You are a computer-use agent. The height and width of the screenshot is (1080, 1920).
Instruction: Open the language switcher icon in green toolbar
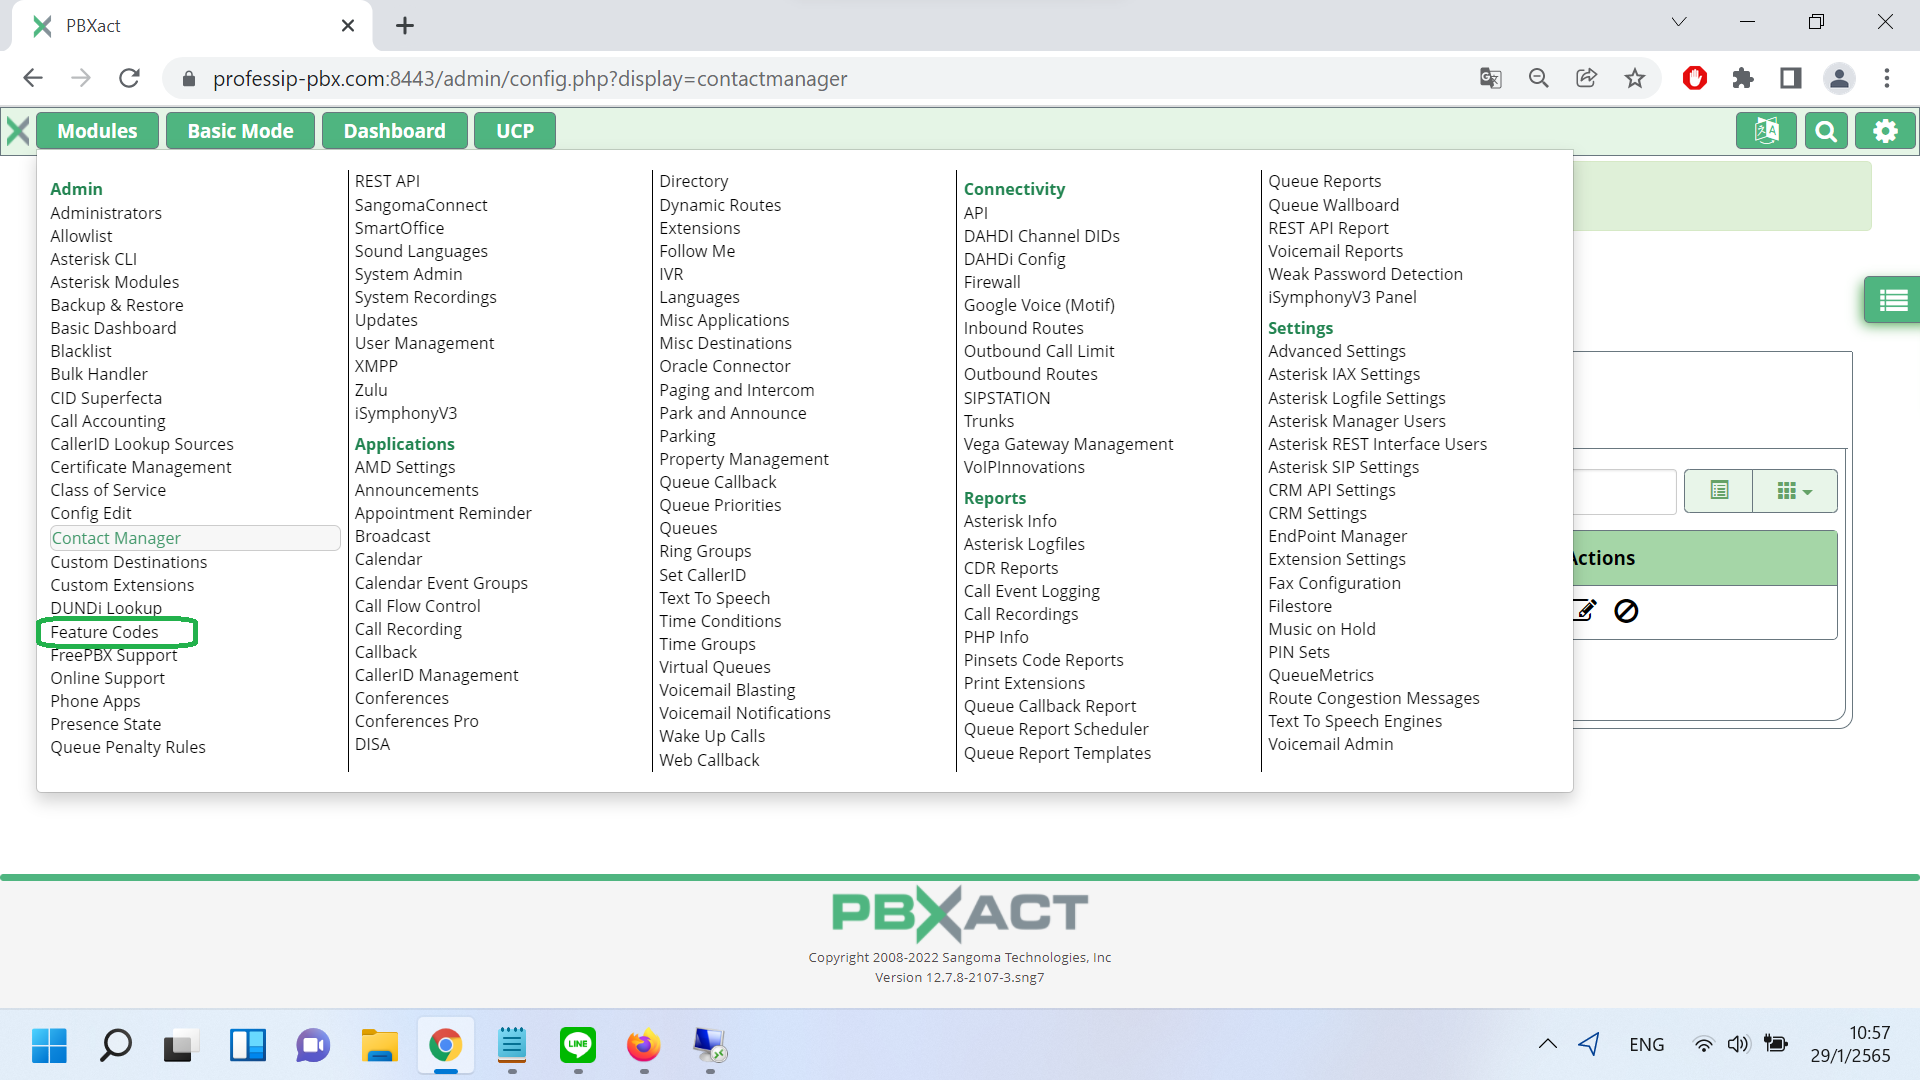pos(1766,131)
